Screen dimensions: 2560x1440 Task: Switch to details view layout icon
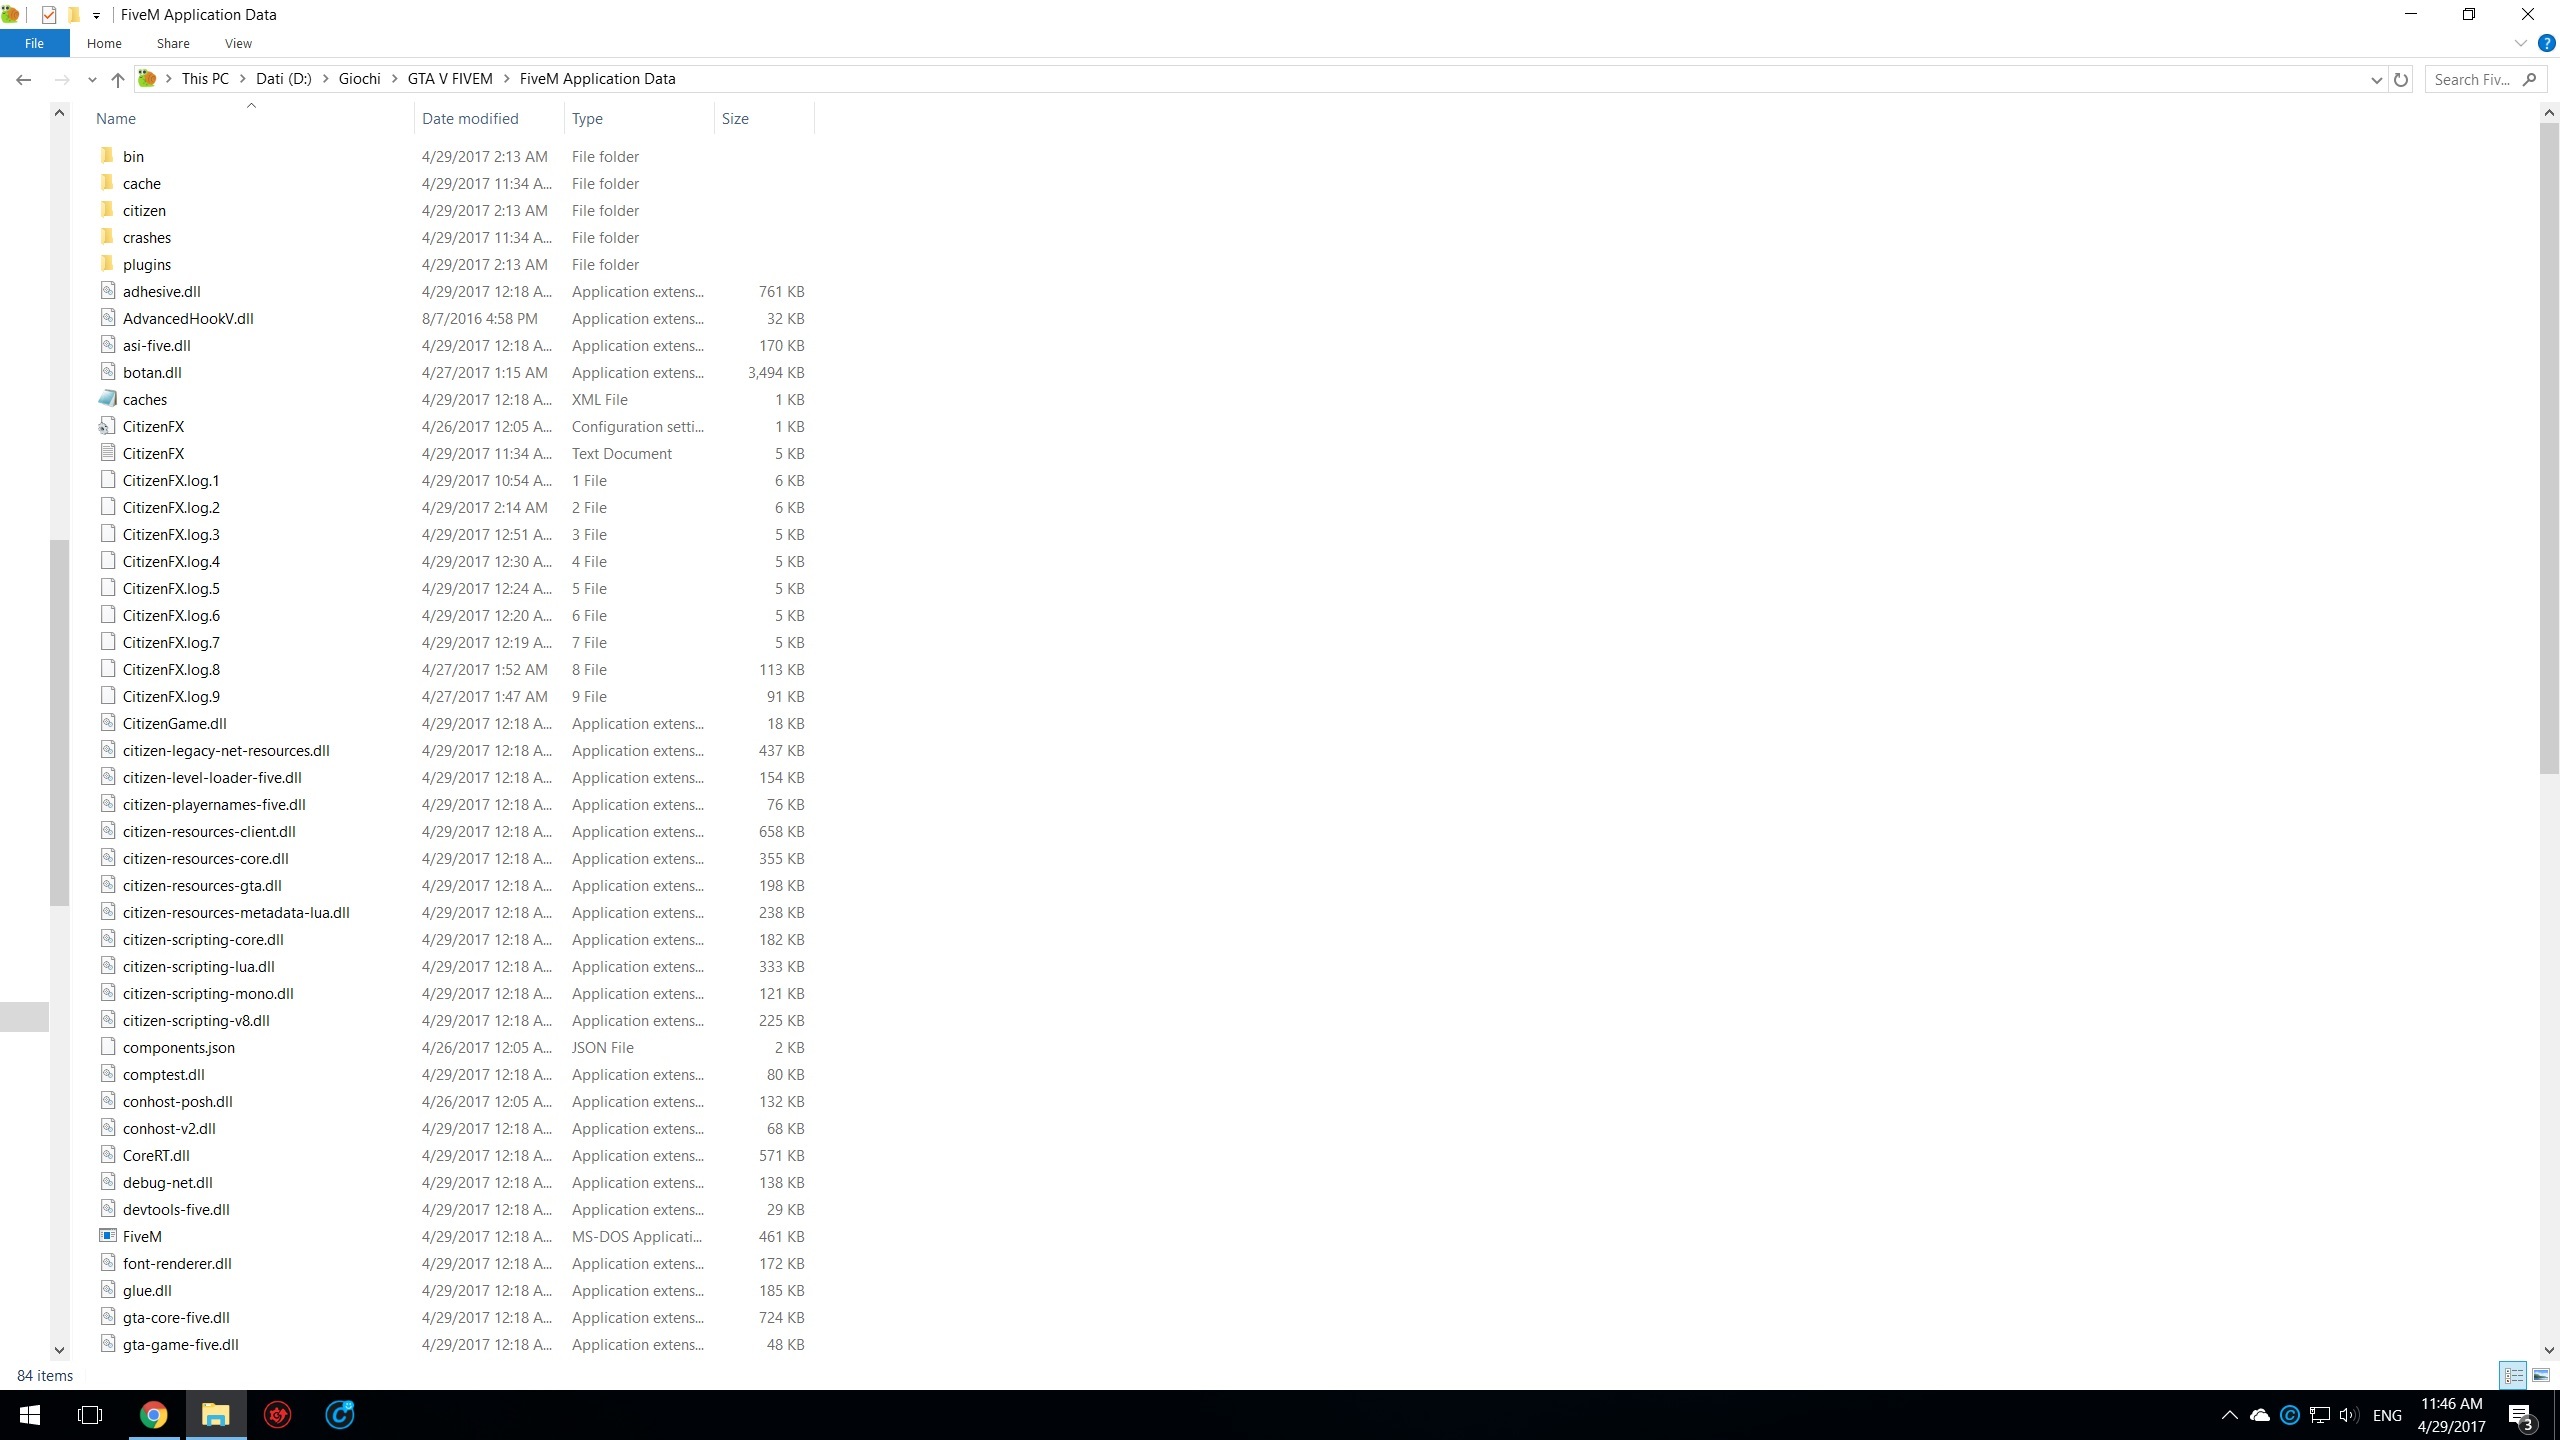coord(2513,1376)
